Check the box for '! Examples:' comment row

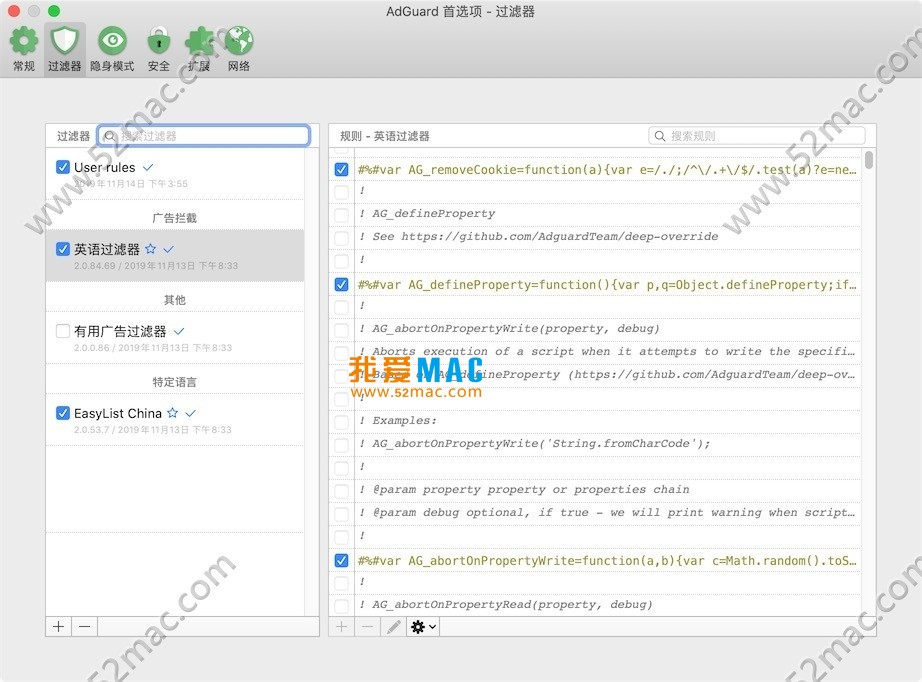click(x=341, y=422)
